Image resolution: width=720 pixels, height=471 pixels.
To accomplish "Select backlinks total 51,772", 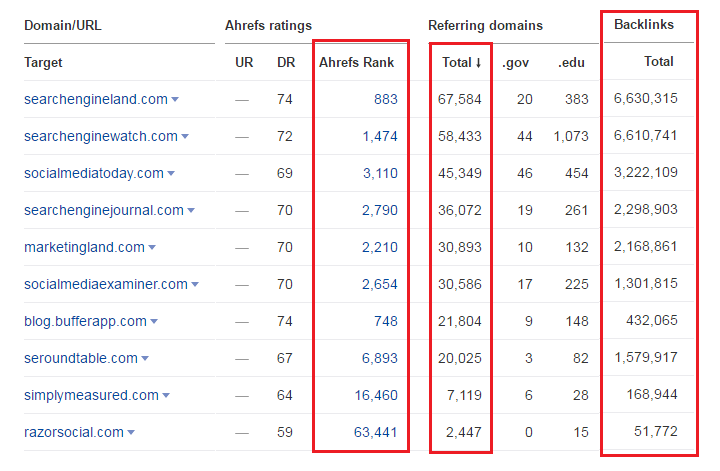I will point(656,431).
